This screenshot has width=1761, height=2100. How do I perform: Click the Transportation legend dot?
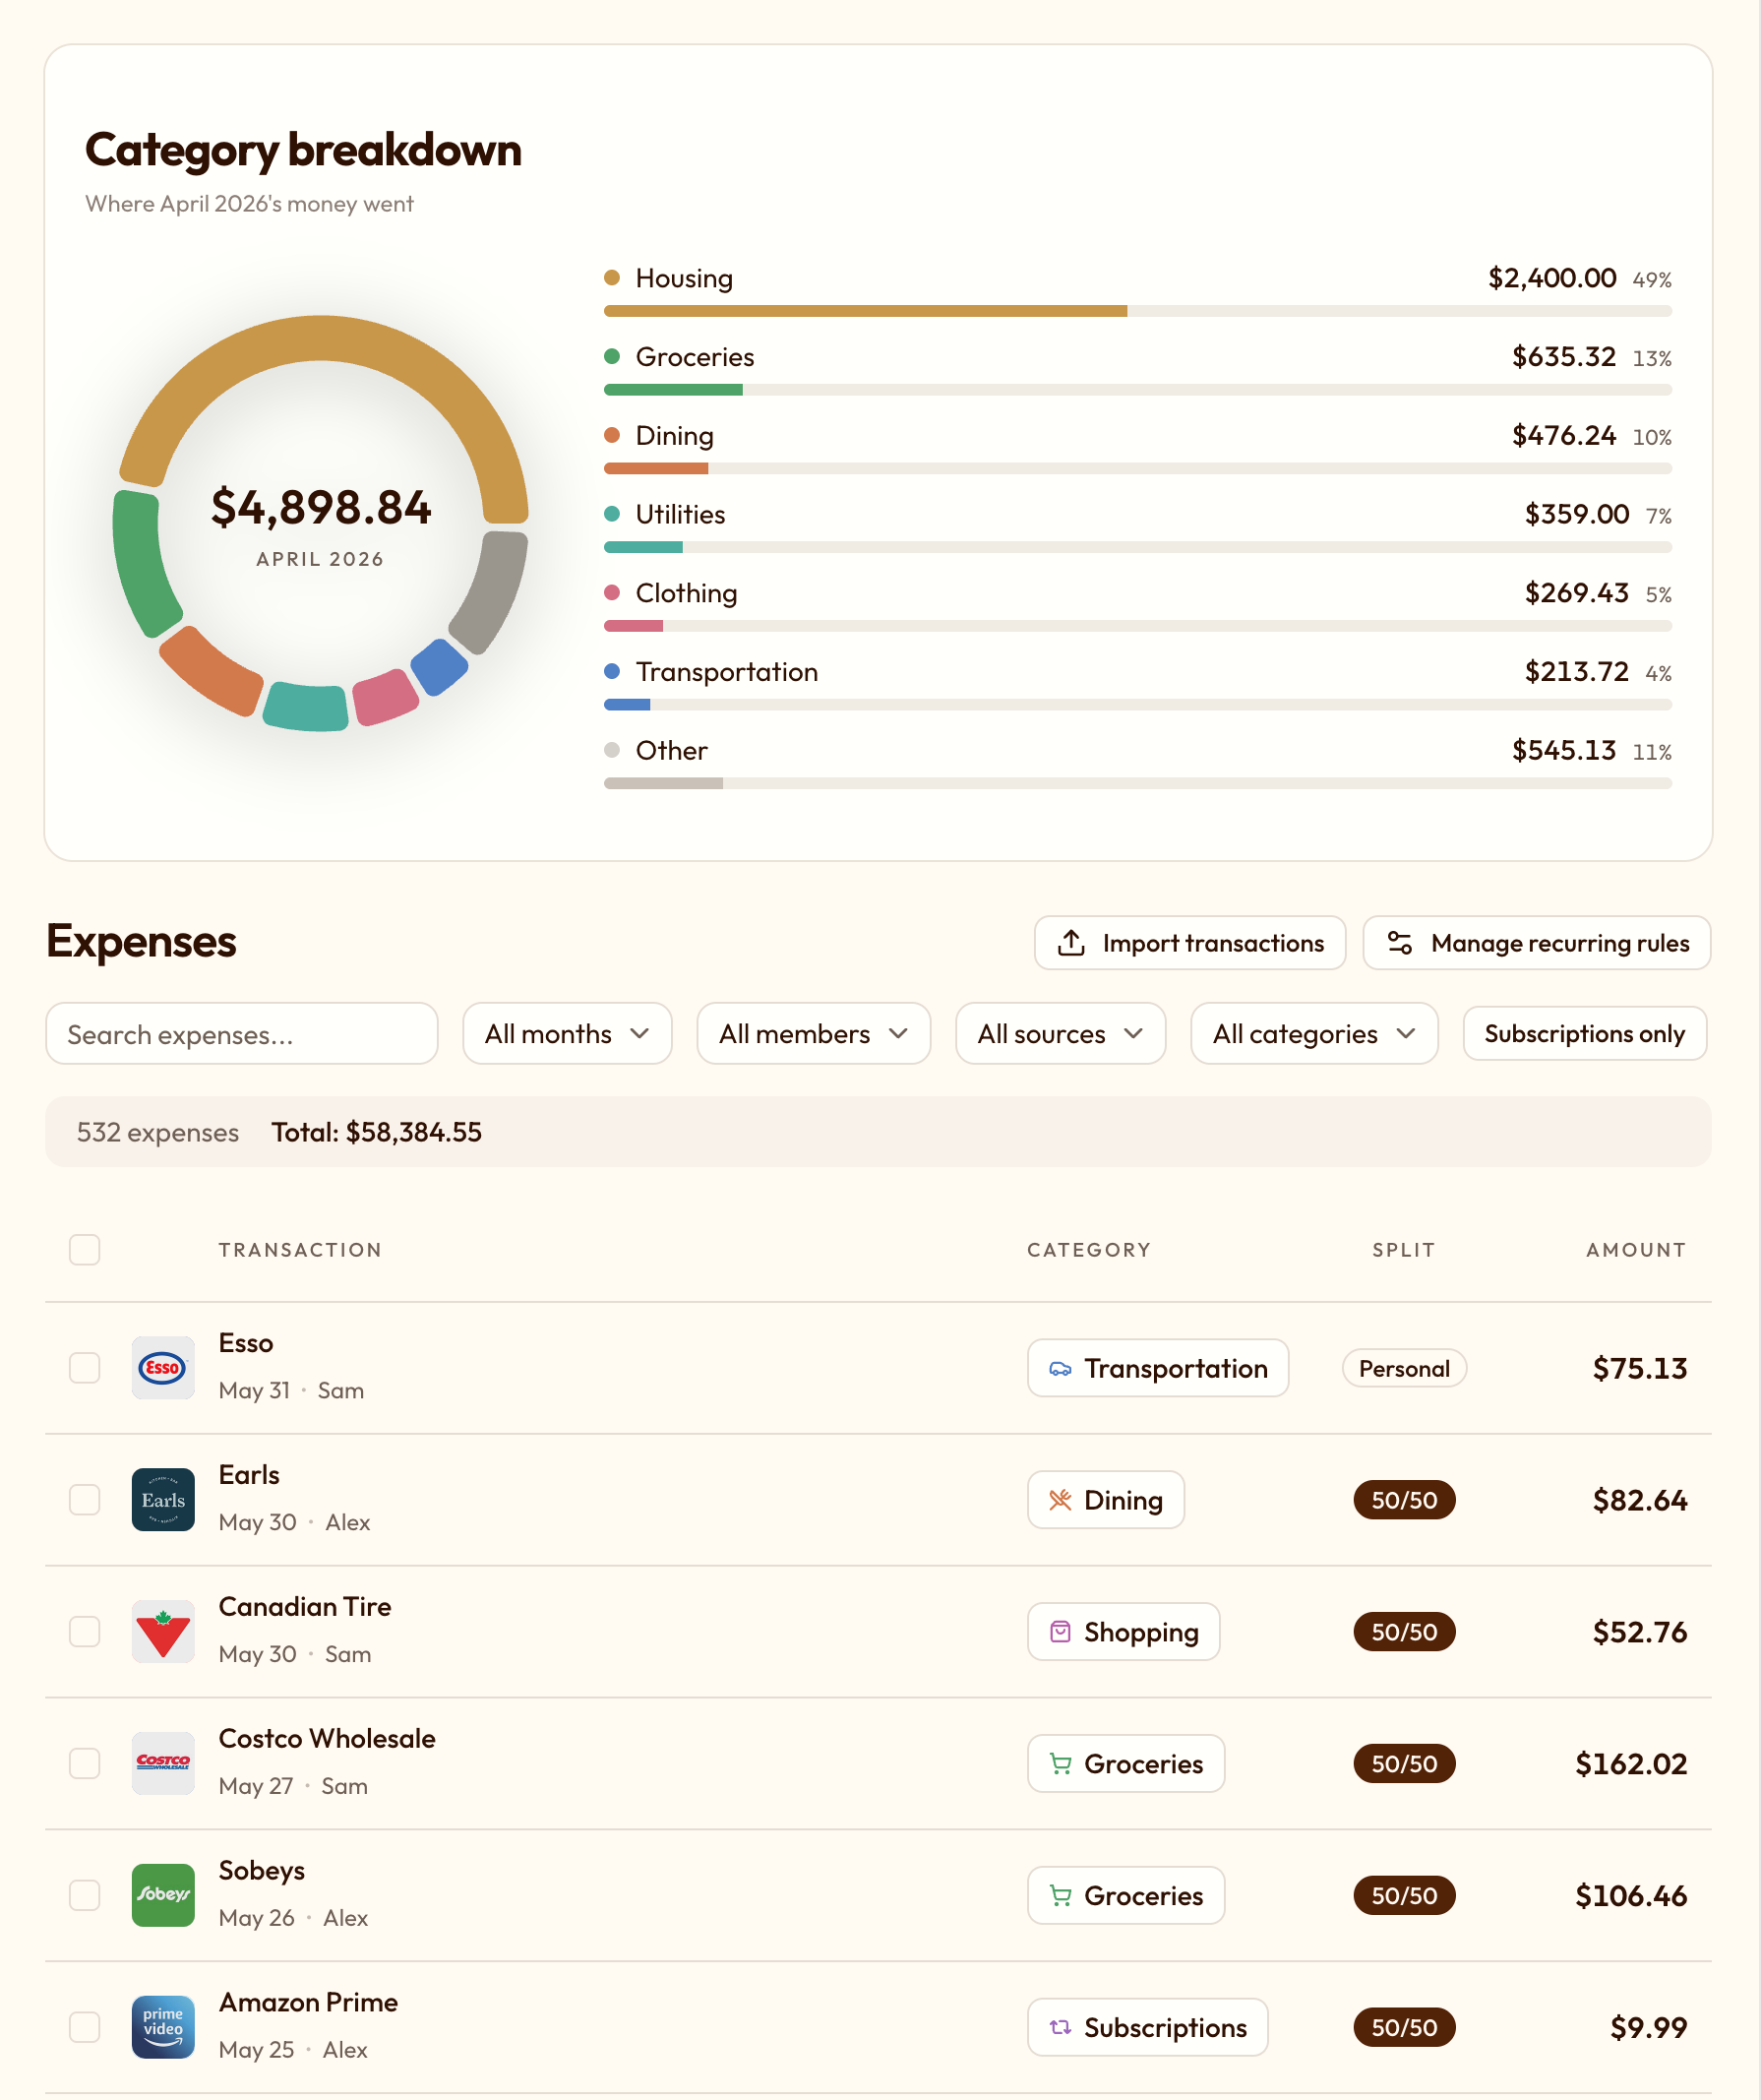[x=612, y=671]
